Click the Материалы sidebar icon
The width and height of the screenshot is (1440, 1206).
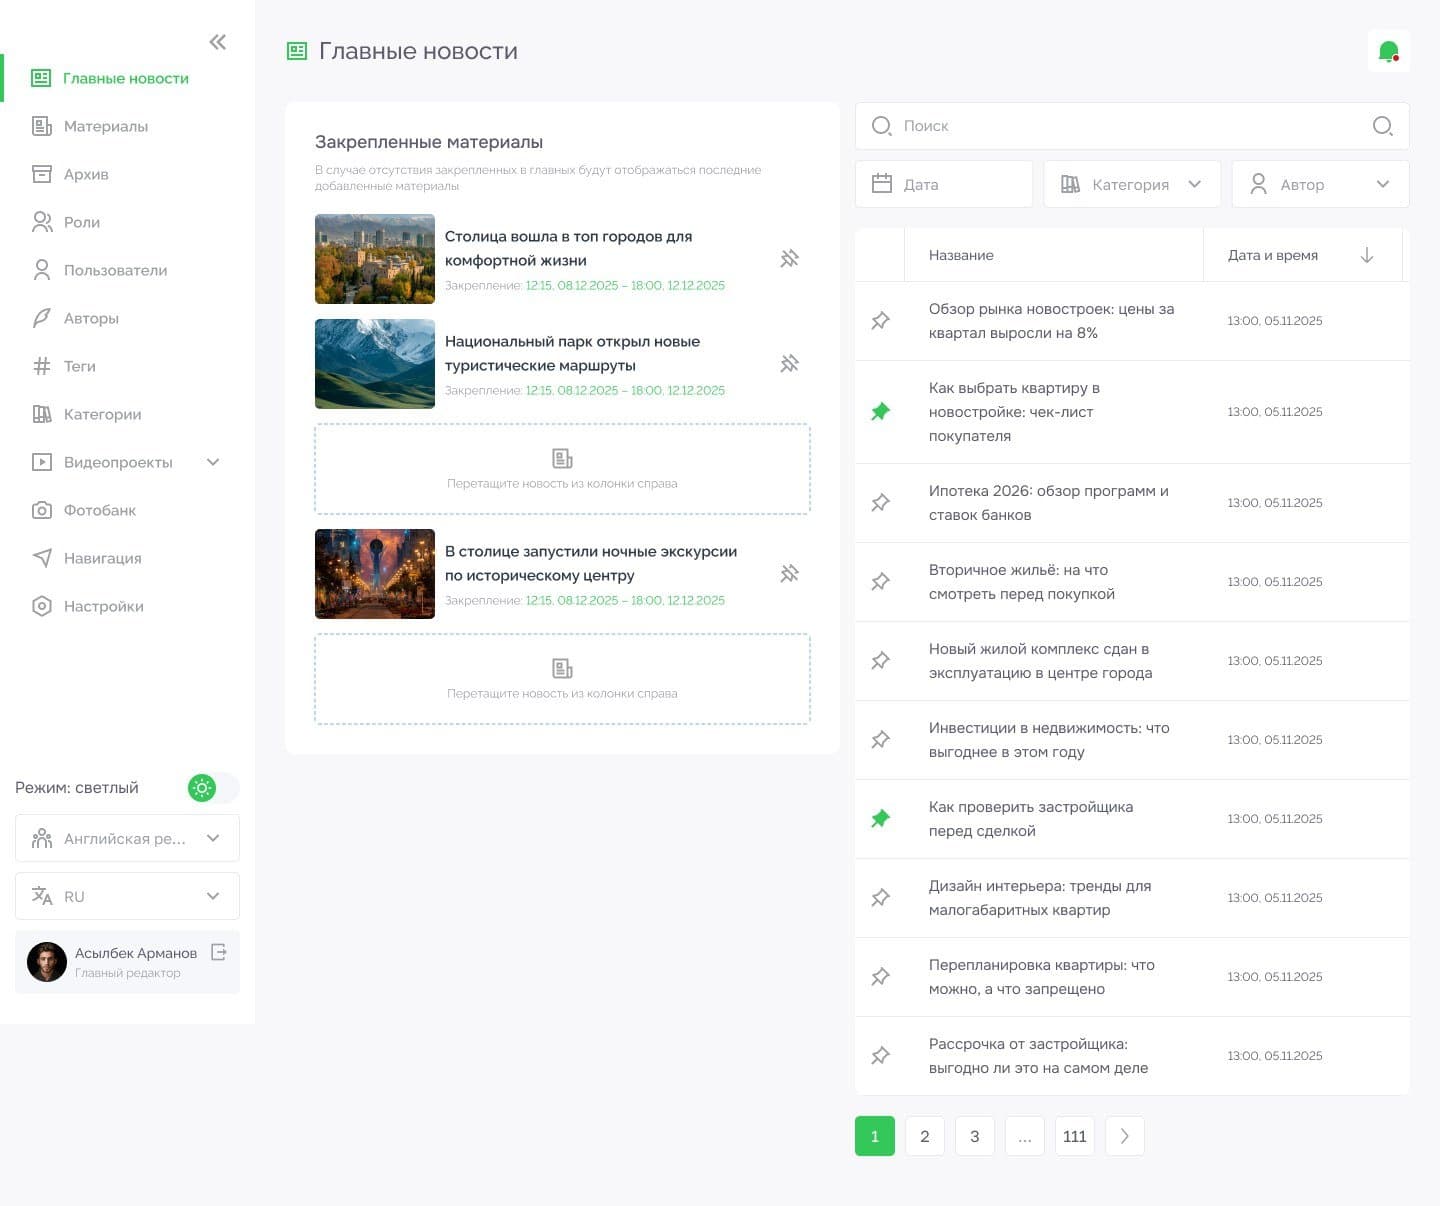tap(42, 126)
